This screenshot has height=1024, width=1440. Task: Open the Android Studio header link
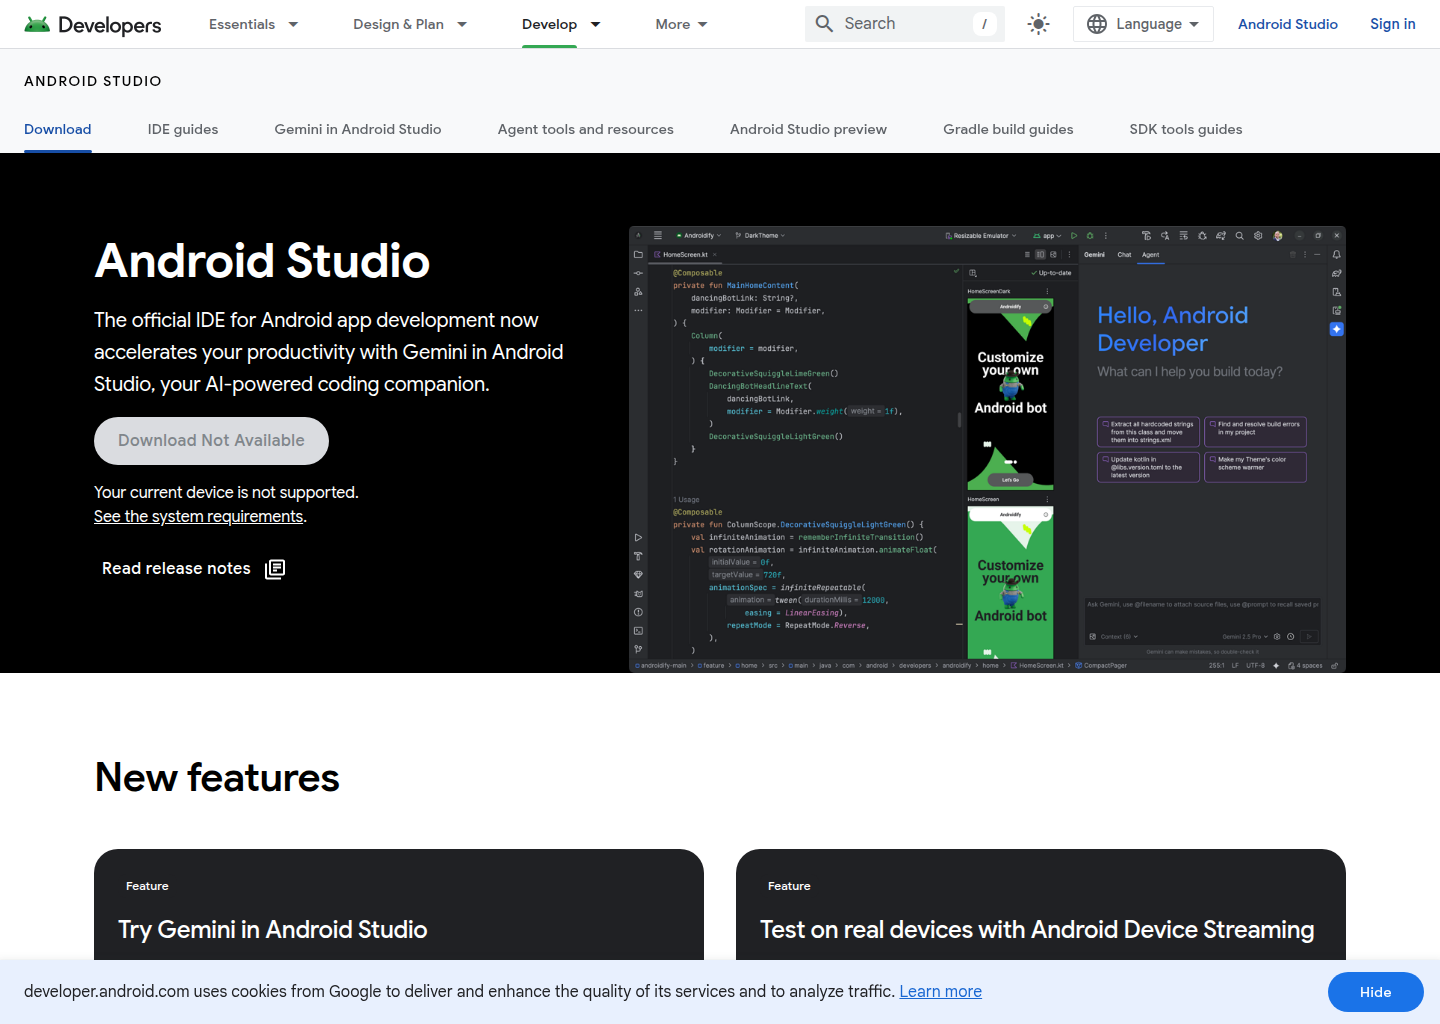click(x=1287, y=24)
